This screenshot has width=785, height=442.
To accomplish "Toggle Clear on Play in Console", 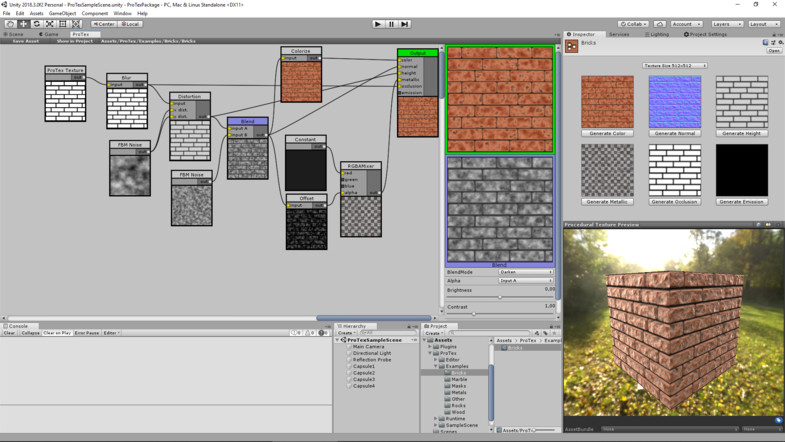I will click(x=57, y=333).
